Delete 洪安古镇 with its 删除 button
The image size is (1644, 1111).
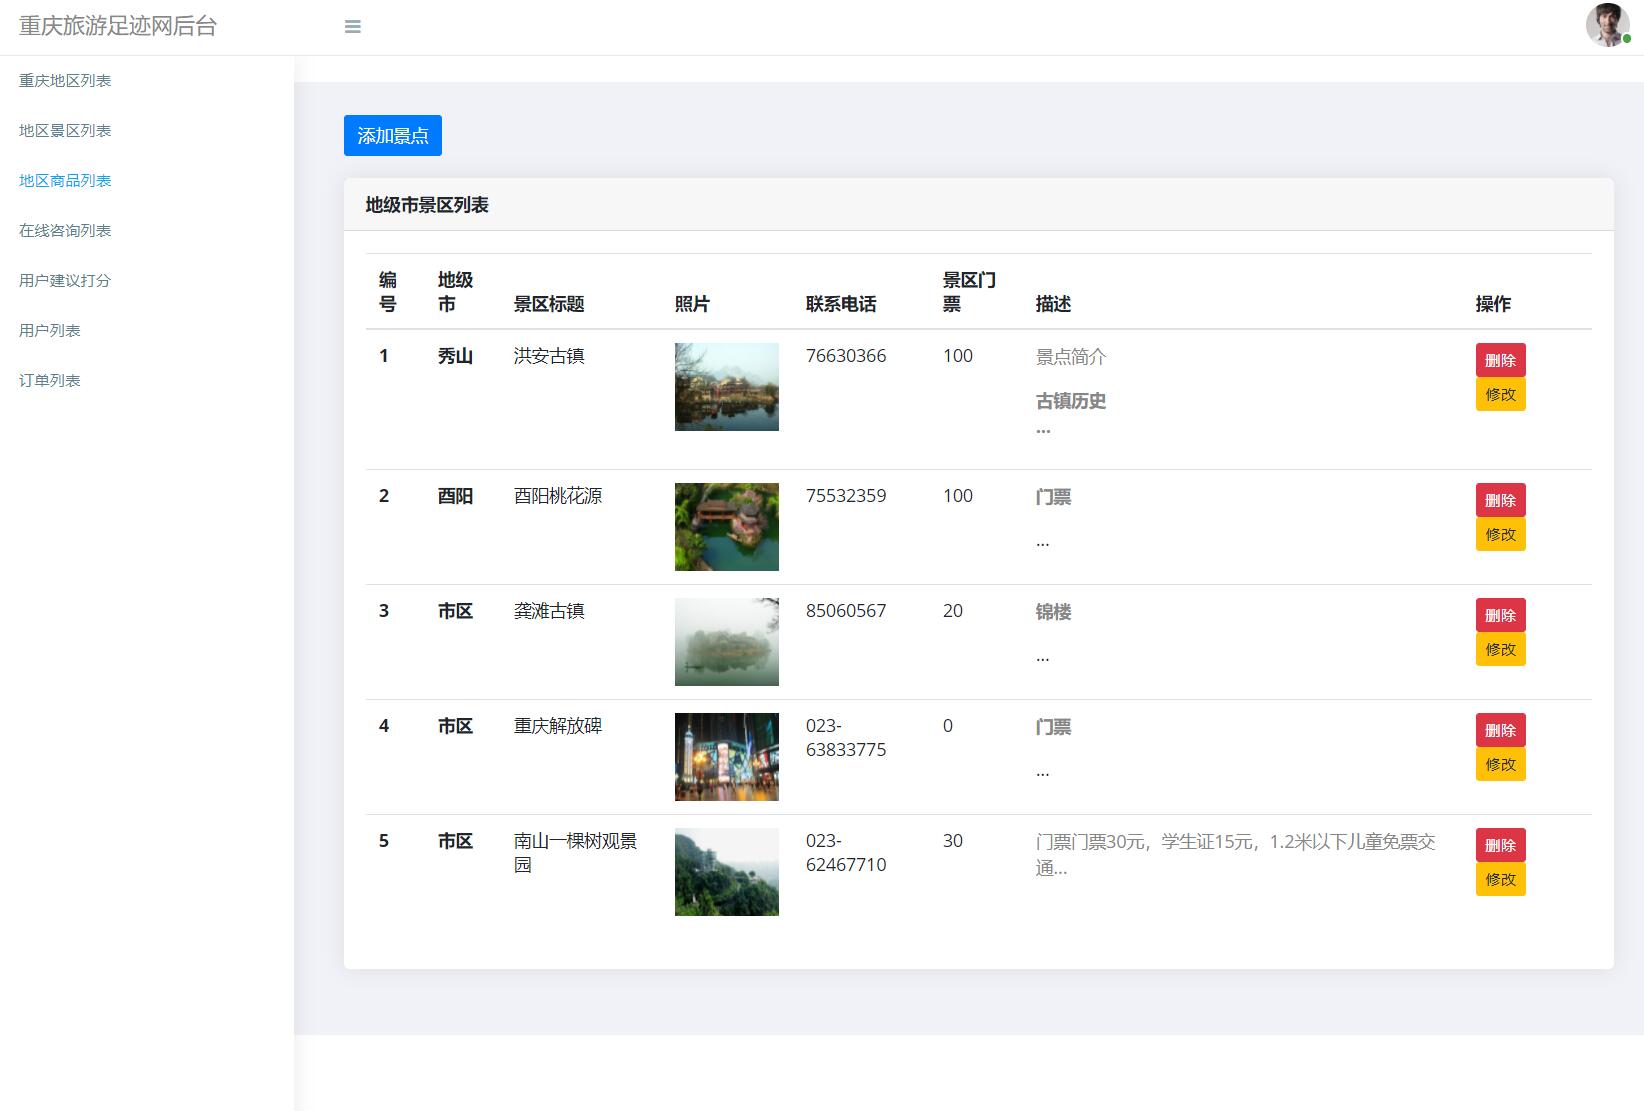click(1500, 359)
